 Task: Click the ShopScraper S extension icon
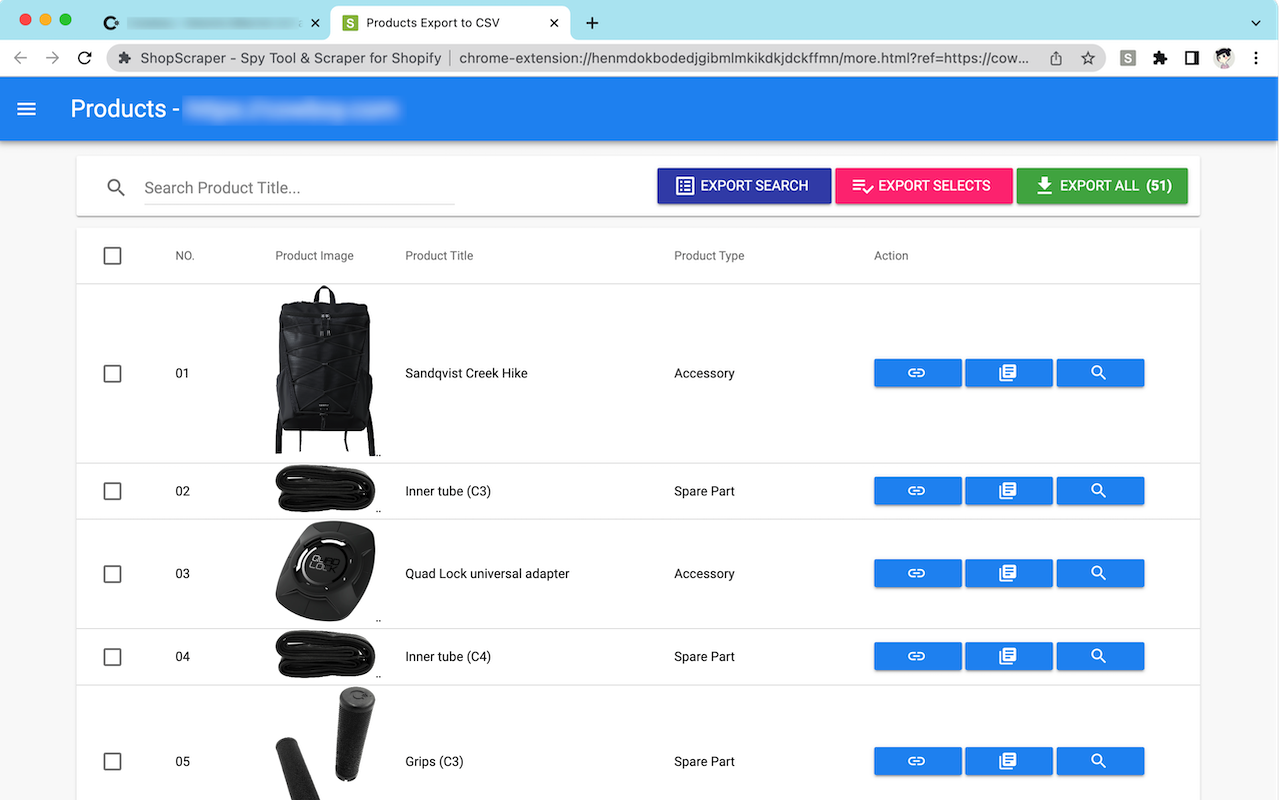1127,58
